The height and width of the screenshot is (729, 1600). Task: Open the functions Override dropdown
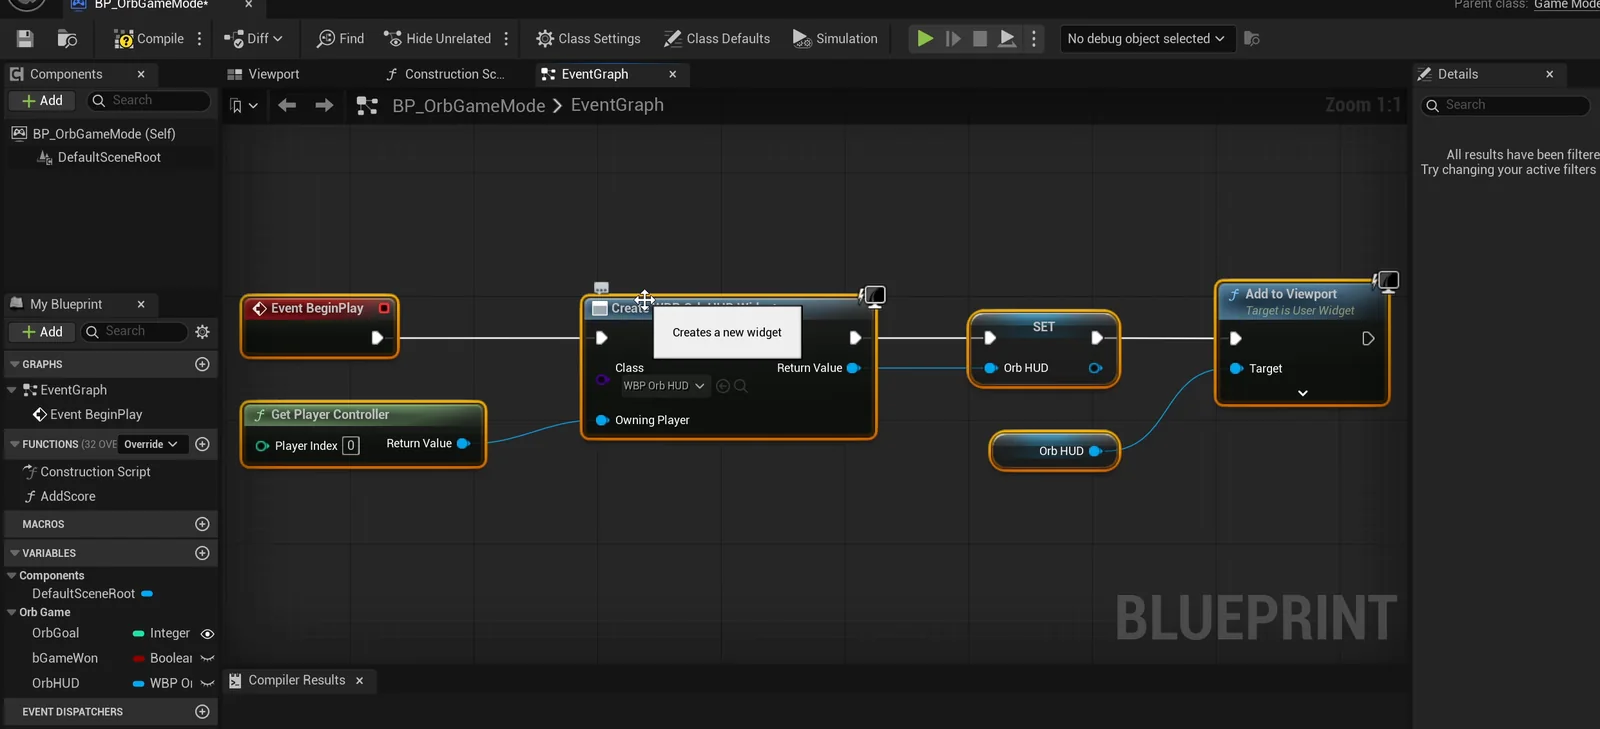[151, 444]
